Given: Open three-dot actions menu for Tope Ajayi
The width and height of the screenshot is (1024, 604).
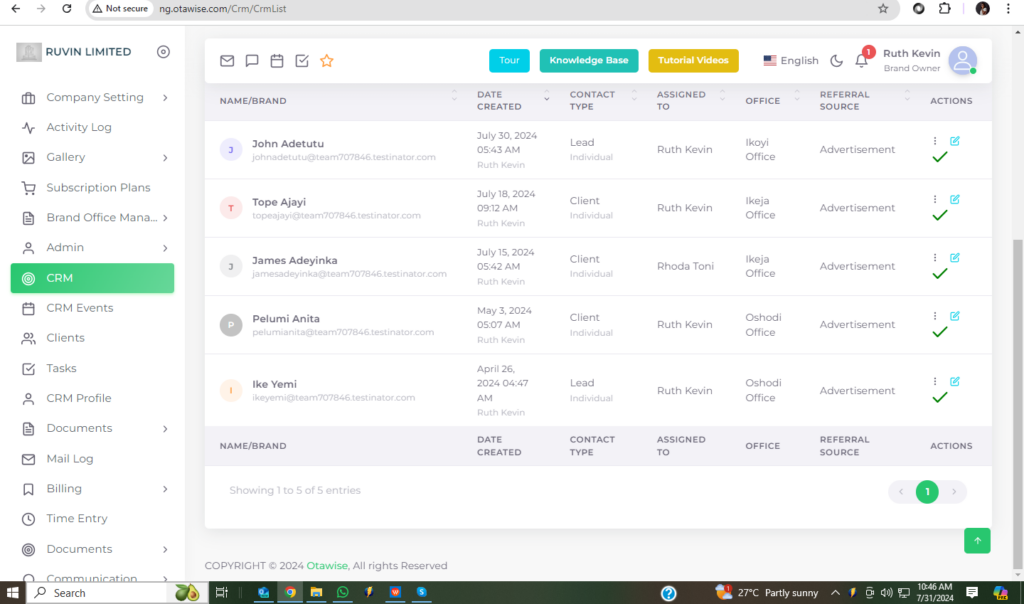Looking at the screenshot, I should (x=935, y=200).
